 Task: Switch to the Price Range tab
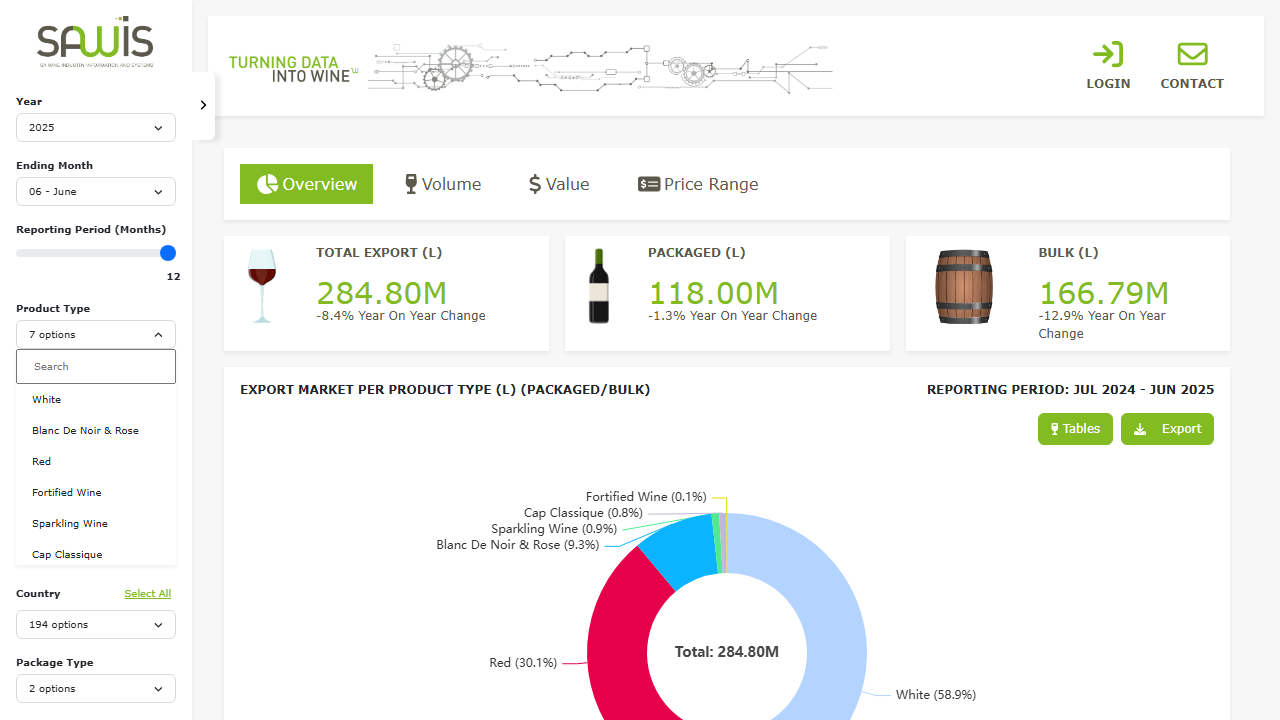click(x=698, y=184)
